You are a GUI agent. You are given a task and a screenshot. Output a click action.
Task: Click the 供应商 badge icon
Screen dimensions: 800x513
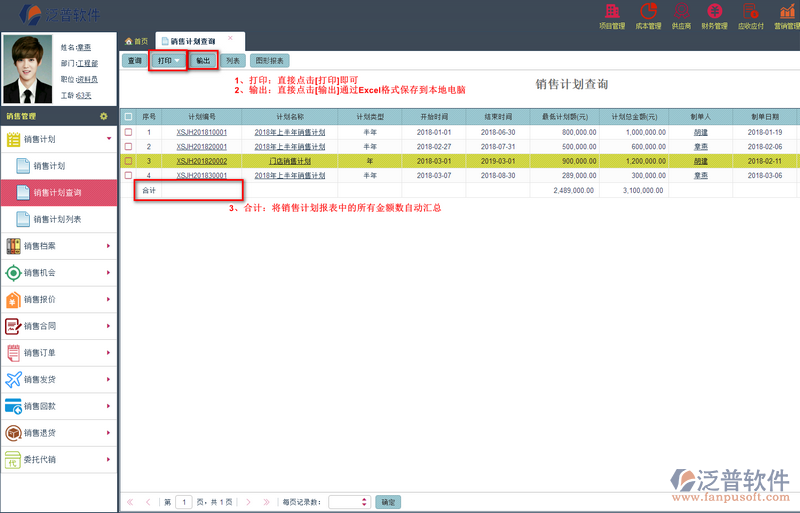[681, 13]
